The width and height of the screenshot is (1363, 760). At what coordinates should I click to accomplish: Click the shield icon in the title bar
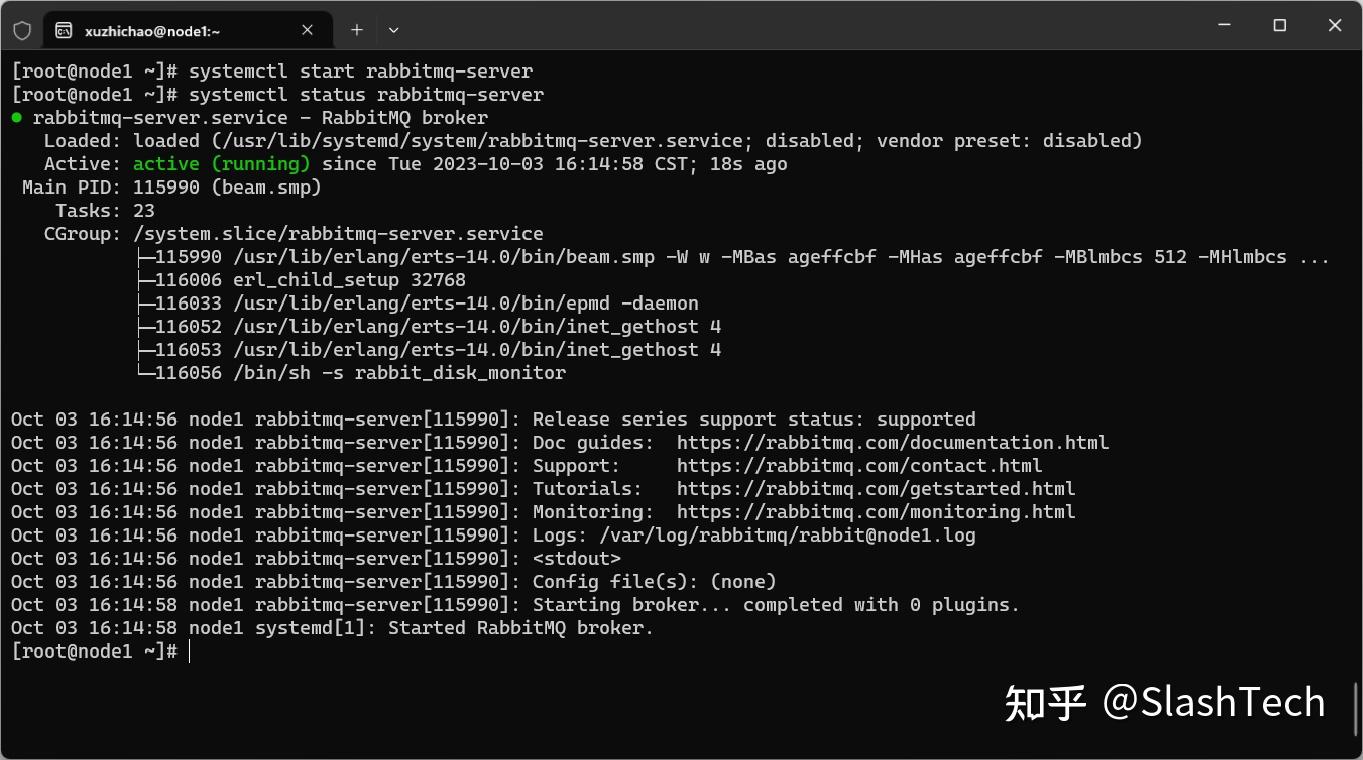(22, 28)
